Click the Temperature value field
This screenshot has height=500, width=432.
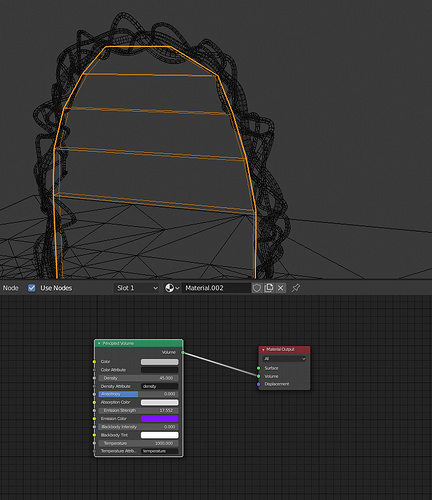click(138, 443)
